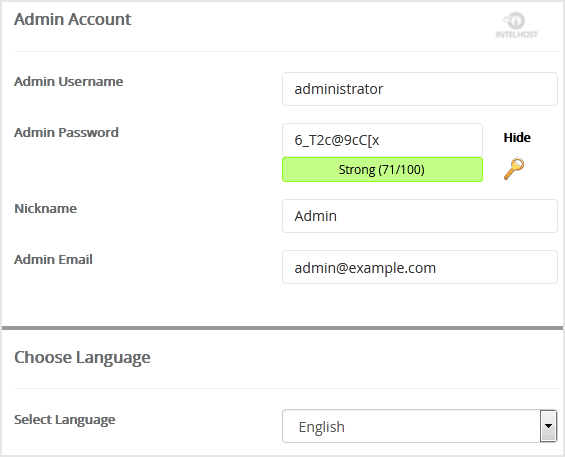
Task: Click the Choose Language section heading
Action: 82,358
